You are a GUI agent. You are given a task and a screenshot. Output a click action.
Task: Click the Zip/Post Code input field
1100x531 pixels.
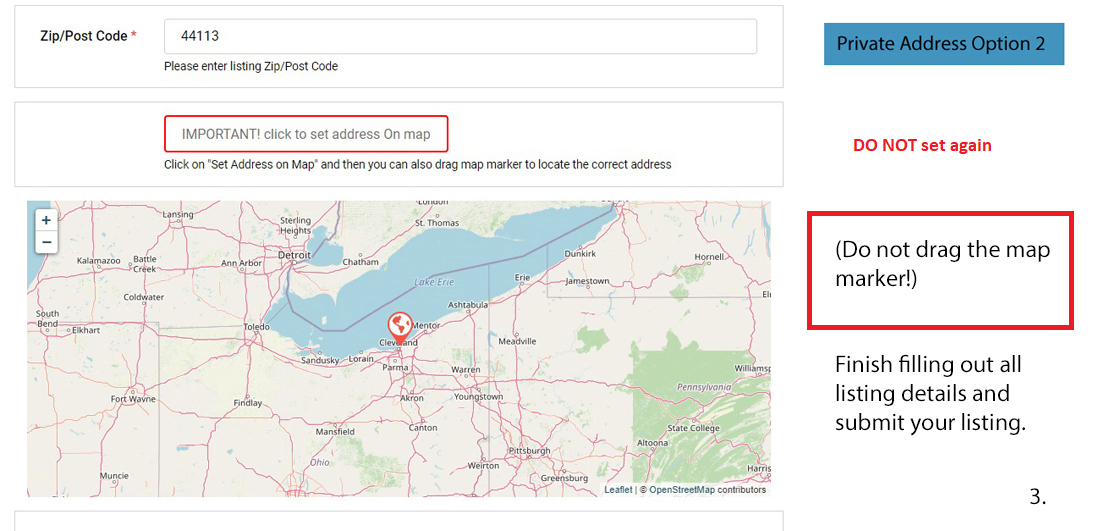[x=460, y=36]
